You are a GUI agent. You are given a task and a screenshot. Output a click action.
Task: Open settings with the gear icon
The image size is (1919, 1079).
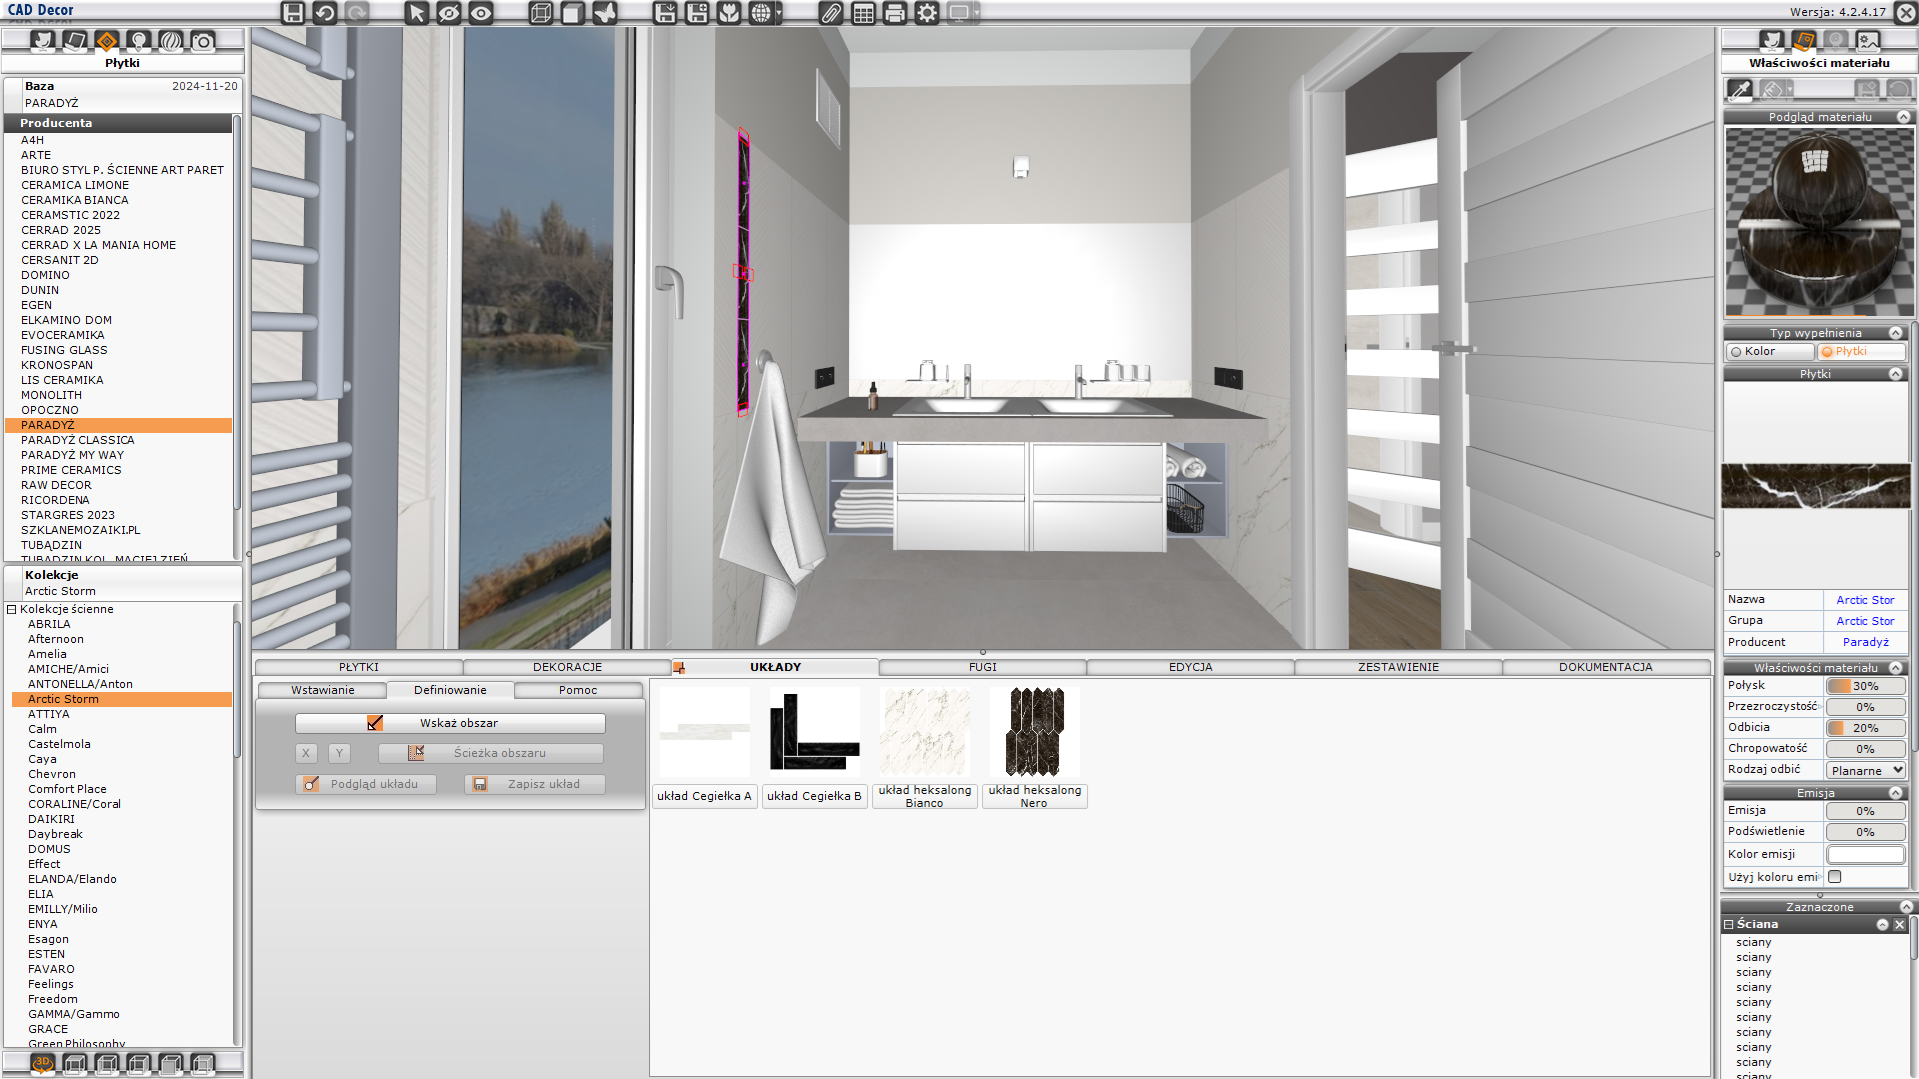pos(927,13)
